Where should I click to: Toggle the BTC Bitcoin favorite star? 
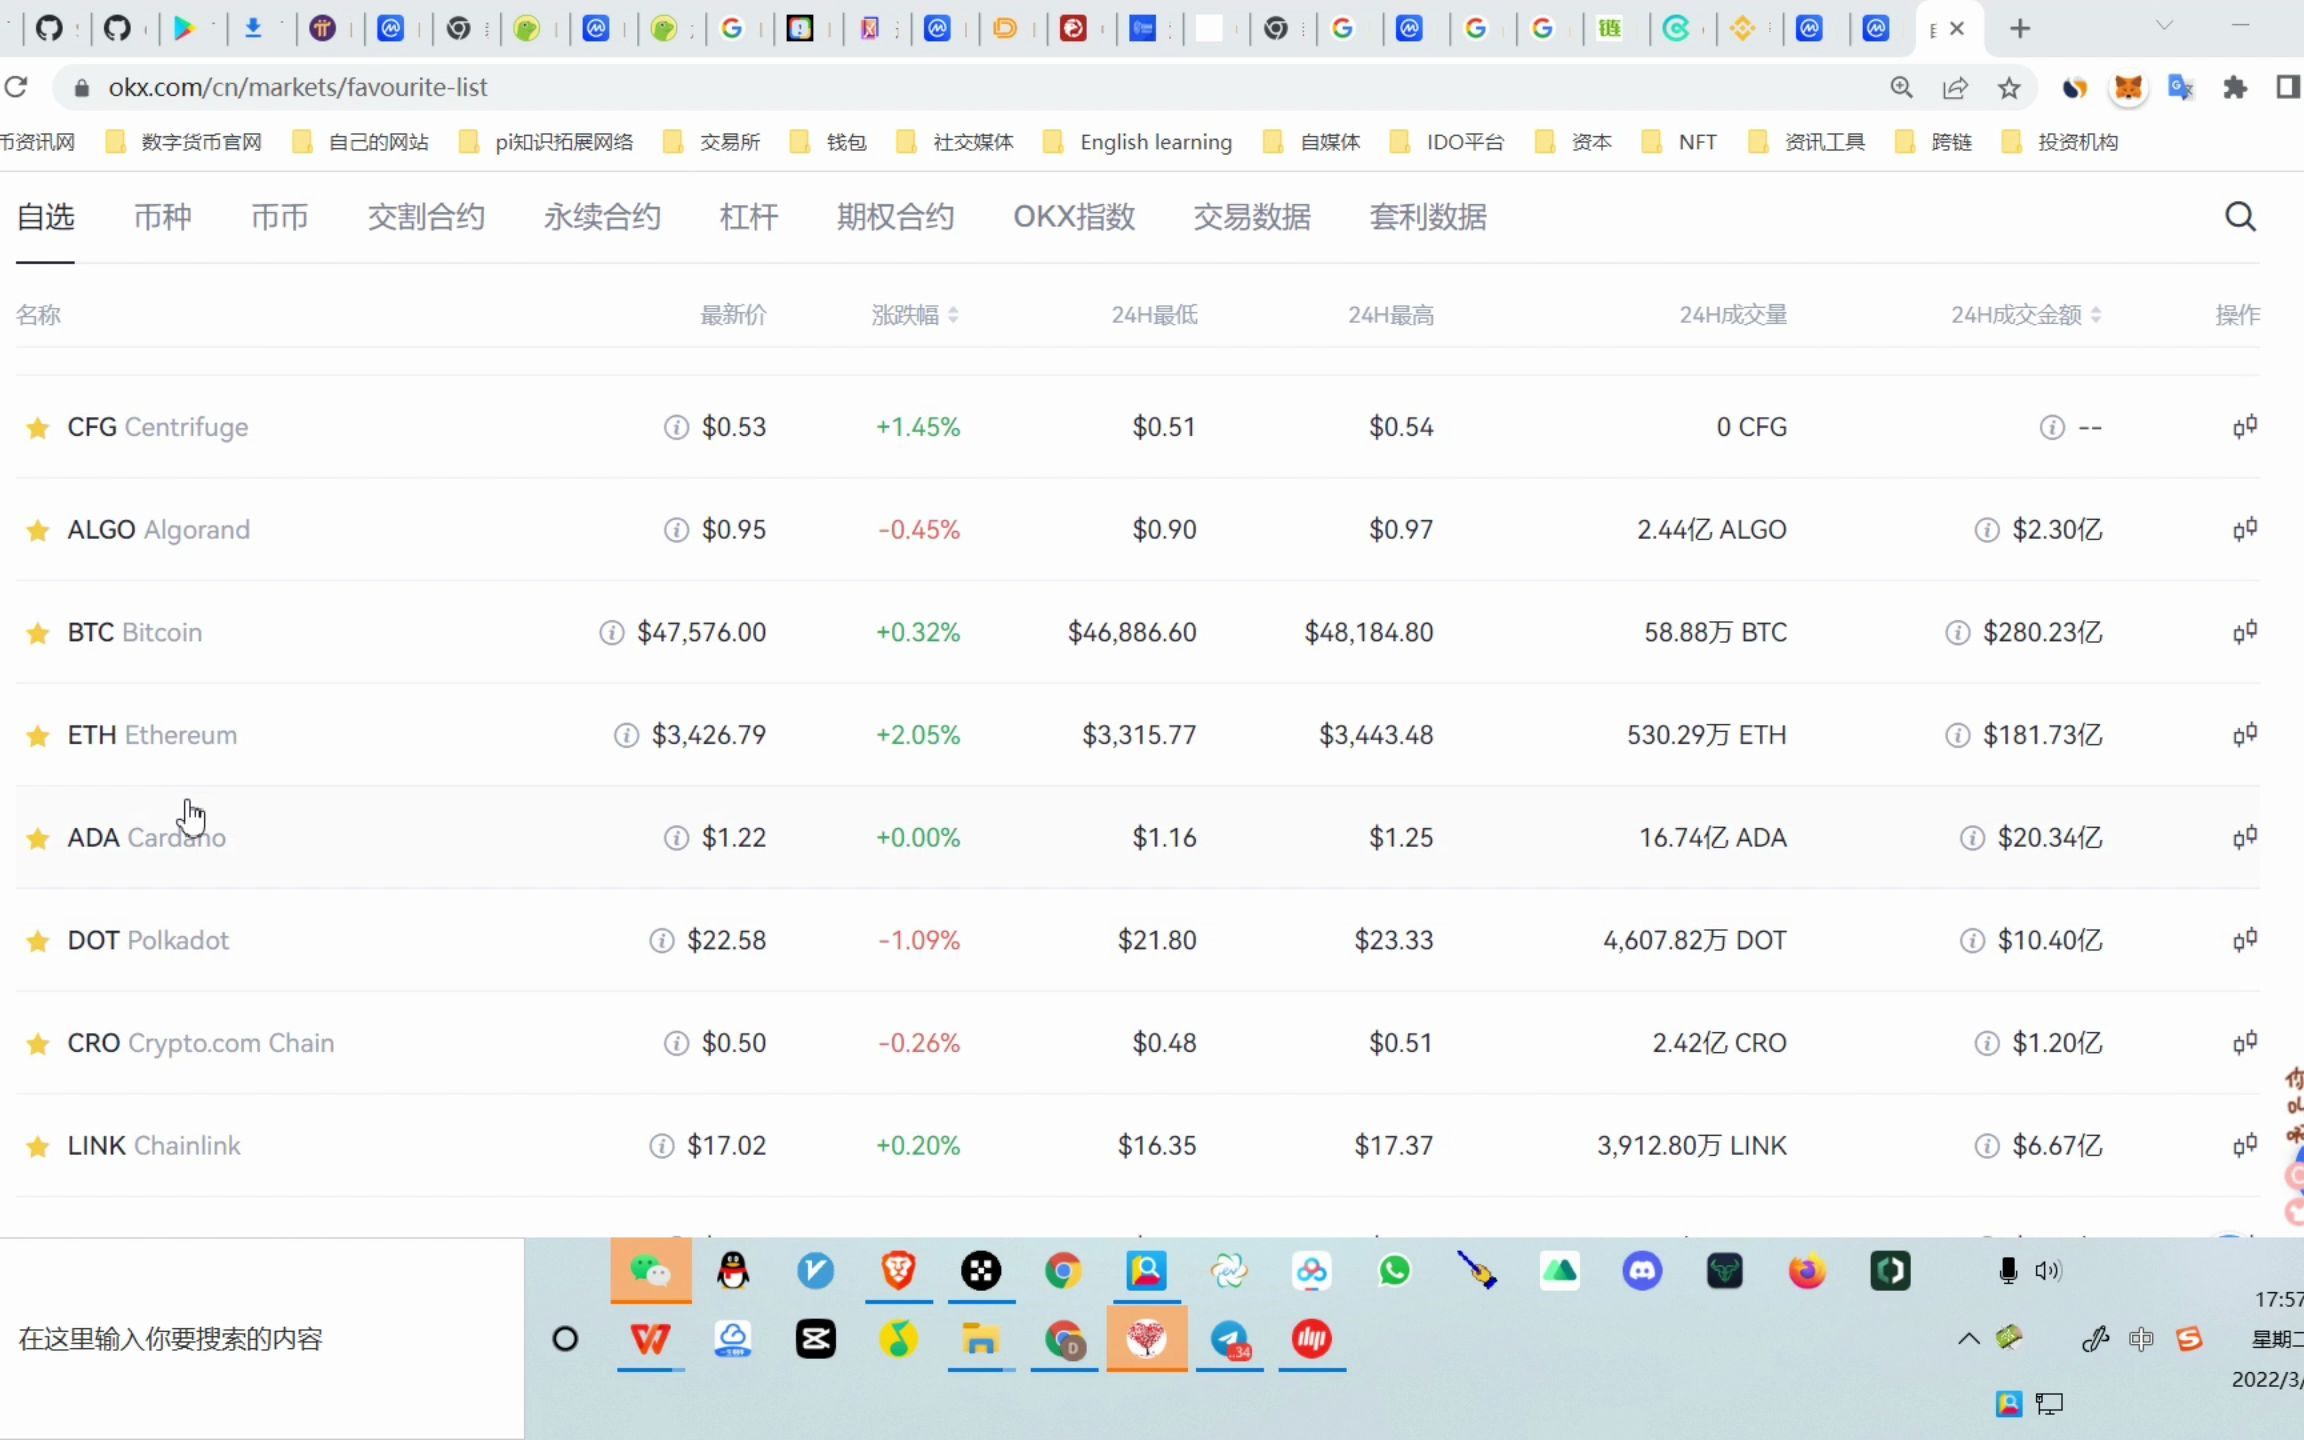click(38, 633)
